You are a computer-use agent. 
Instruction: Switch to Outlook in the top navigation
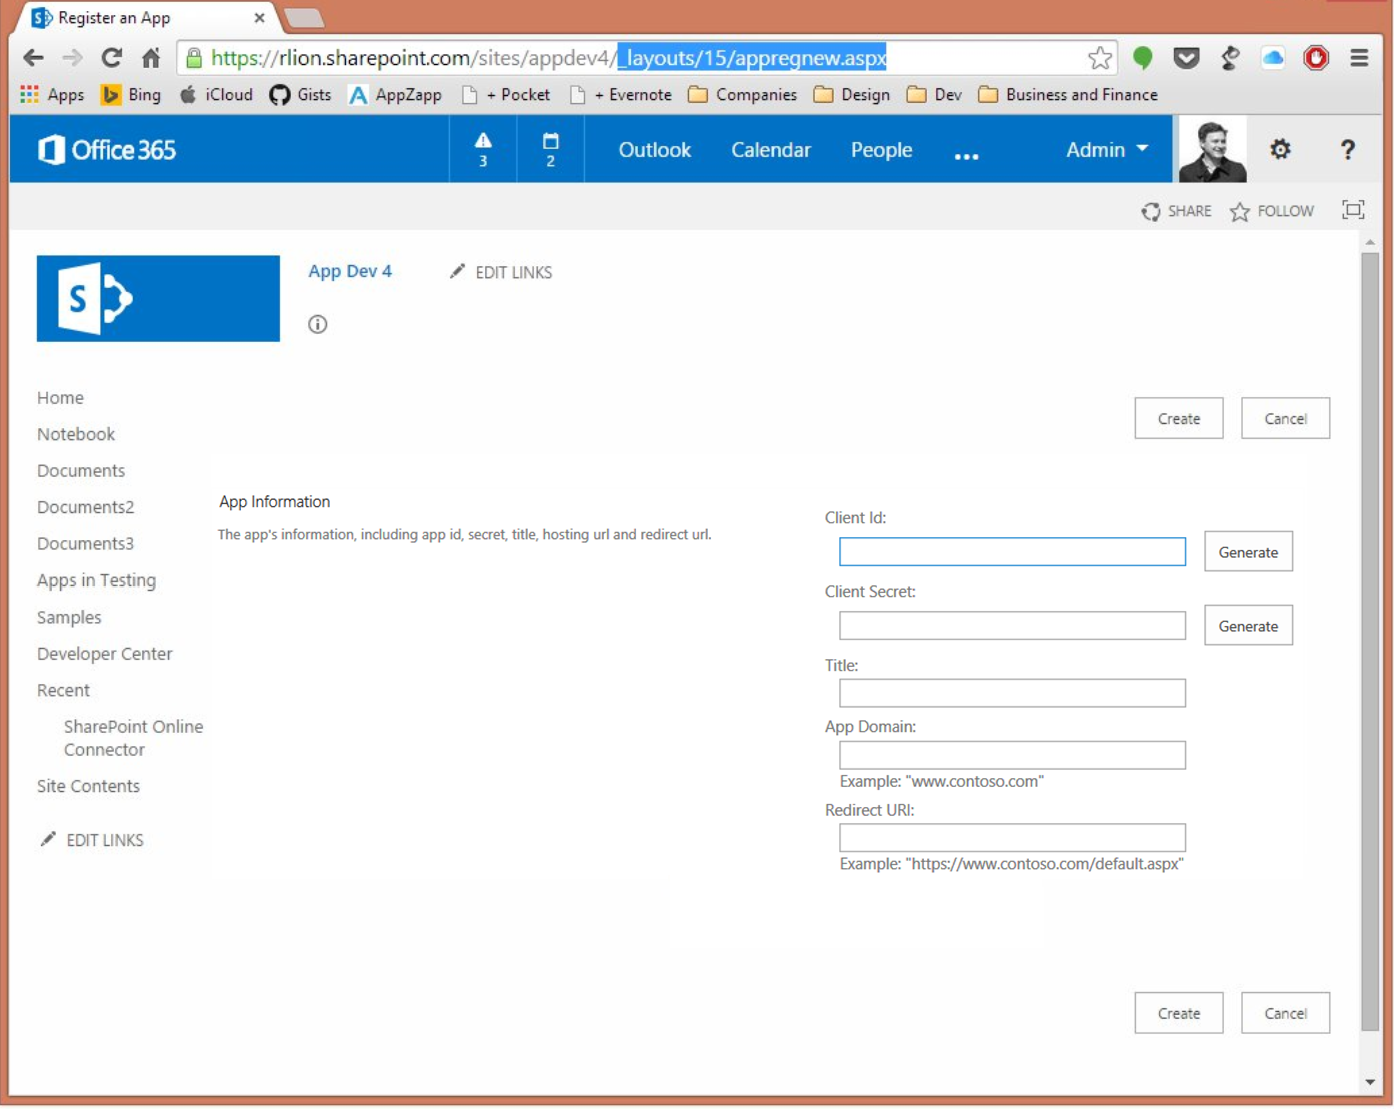pyautogui.click(x=654, y=148)
